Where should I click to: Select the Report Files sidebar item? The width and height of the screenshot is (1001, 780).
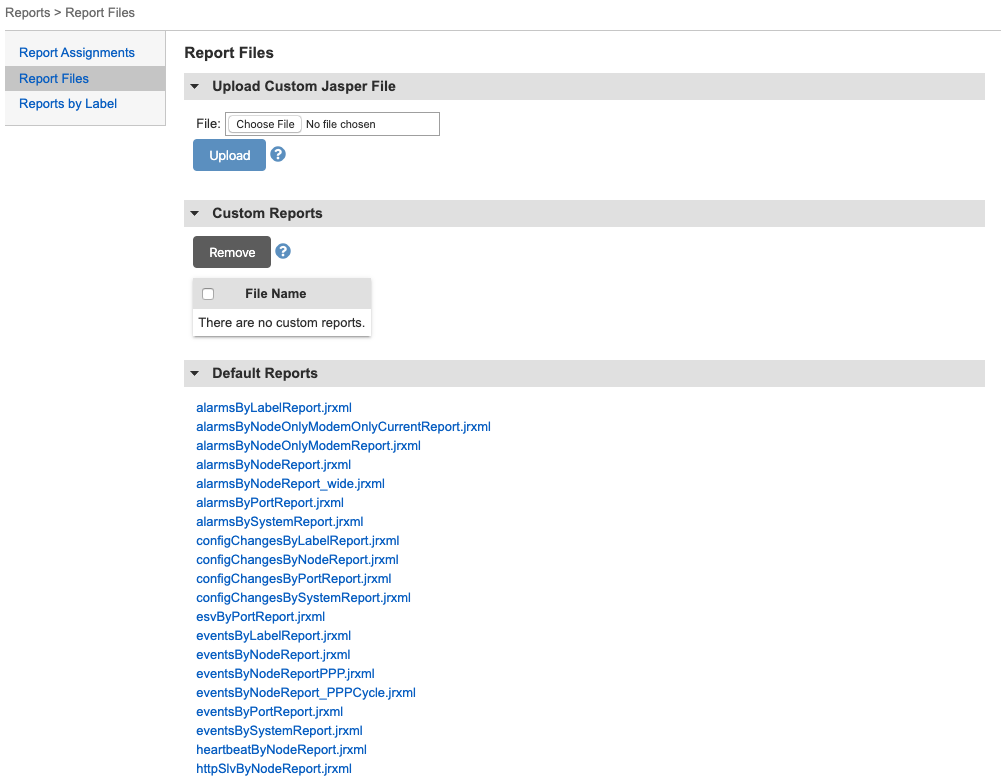tap(54, 79)
